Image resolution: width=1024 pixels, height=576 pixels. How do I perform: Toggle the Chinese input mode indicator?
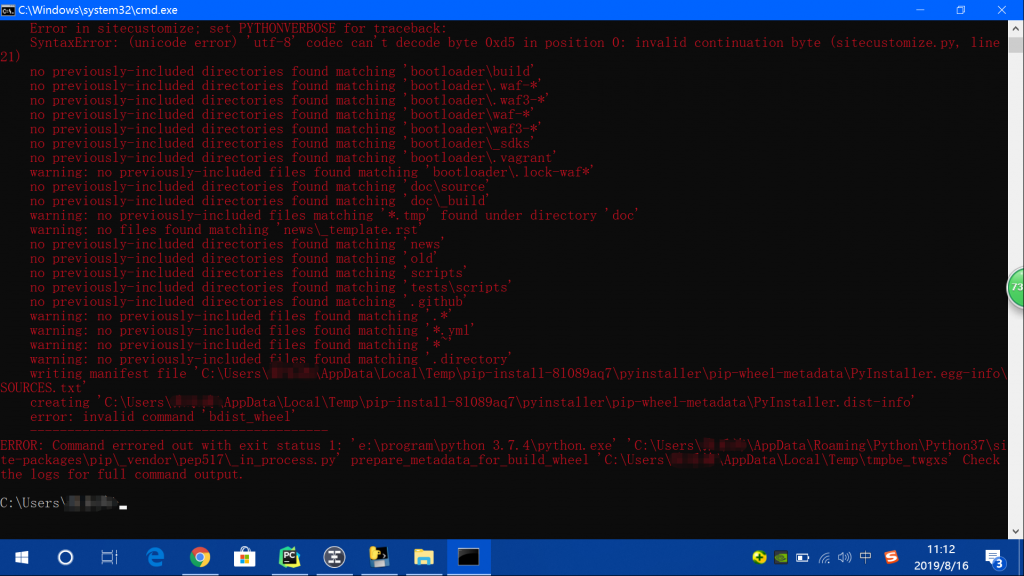click(x=866, y=557)
